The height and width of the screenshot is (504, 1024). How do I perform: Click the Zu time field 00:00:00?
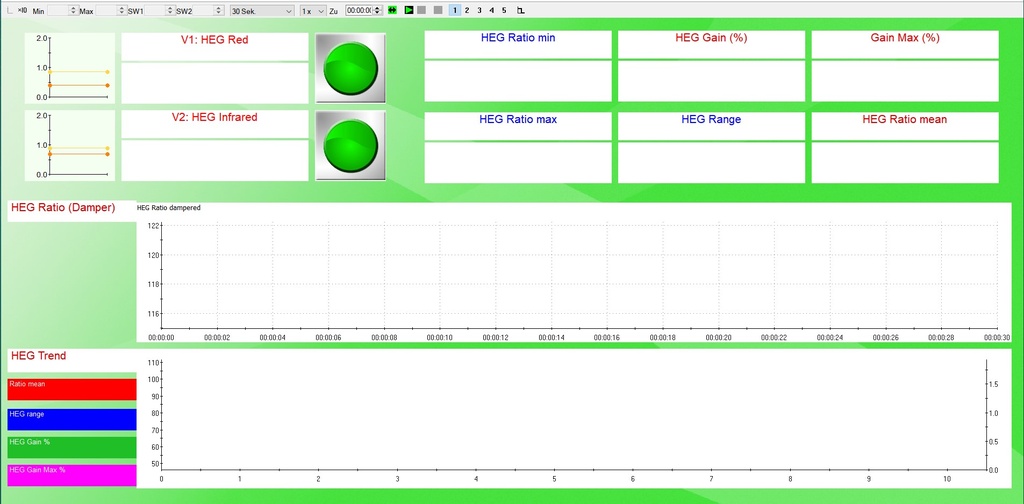coord(359,10)
